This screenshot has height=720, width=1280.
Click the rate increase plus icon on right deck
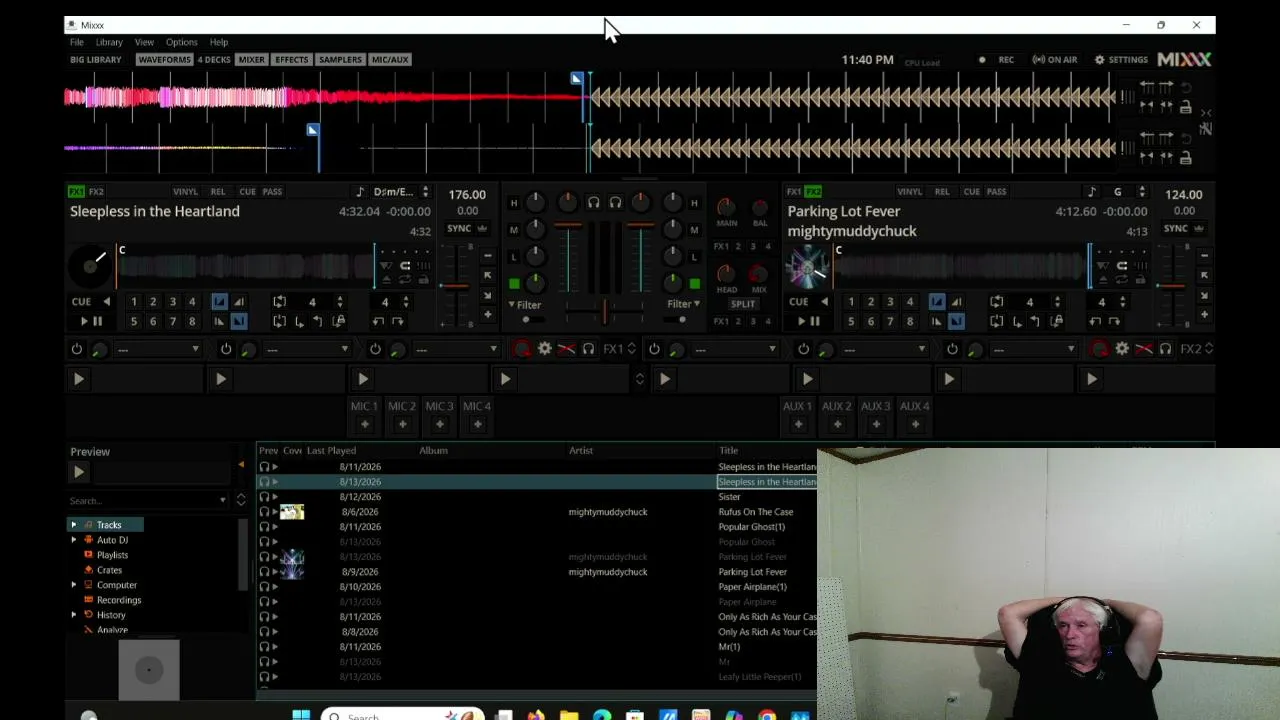[x=1205, y=315]
